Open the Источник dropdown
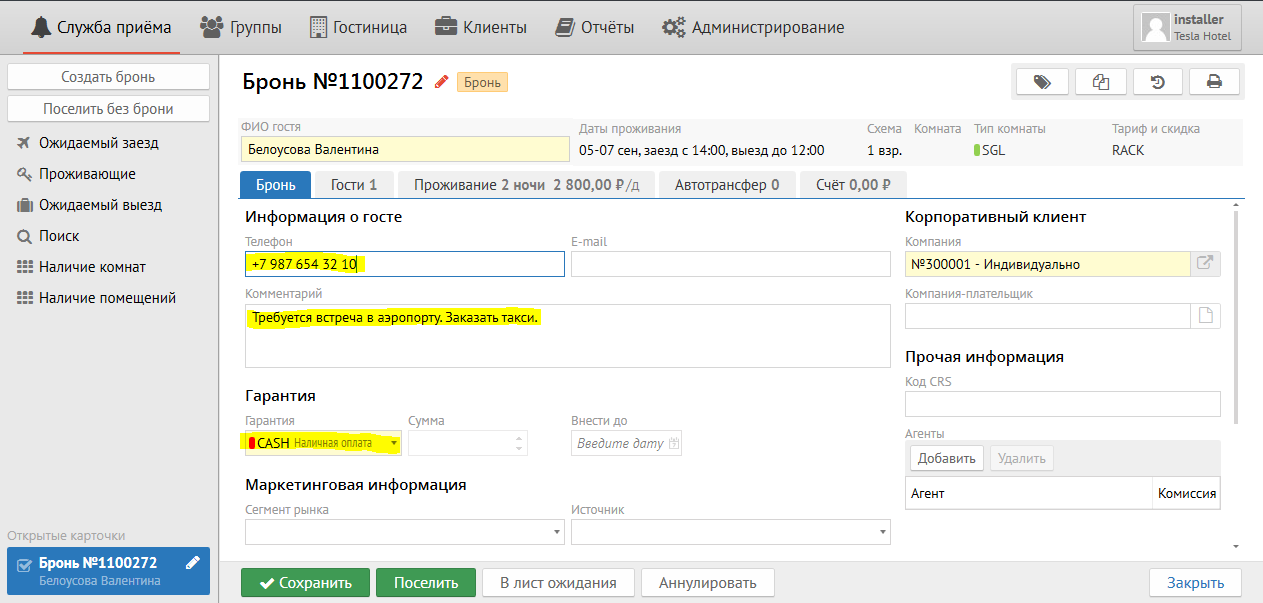1263x603 pixels. [x=882, y=533]
